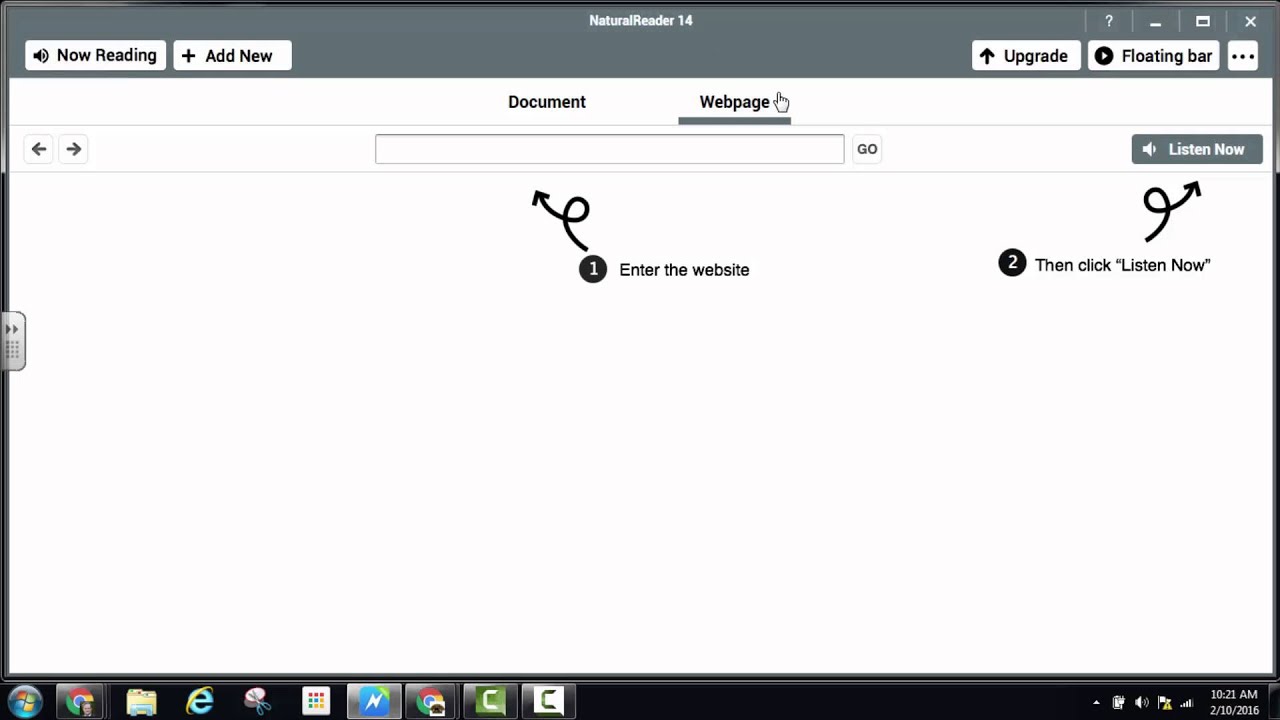This screenshot has width=1280, height=720.
Task: Open the Snipping Tool taskbar icon
Action: (x=258, y=701)
